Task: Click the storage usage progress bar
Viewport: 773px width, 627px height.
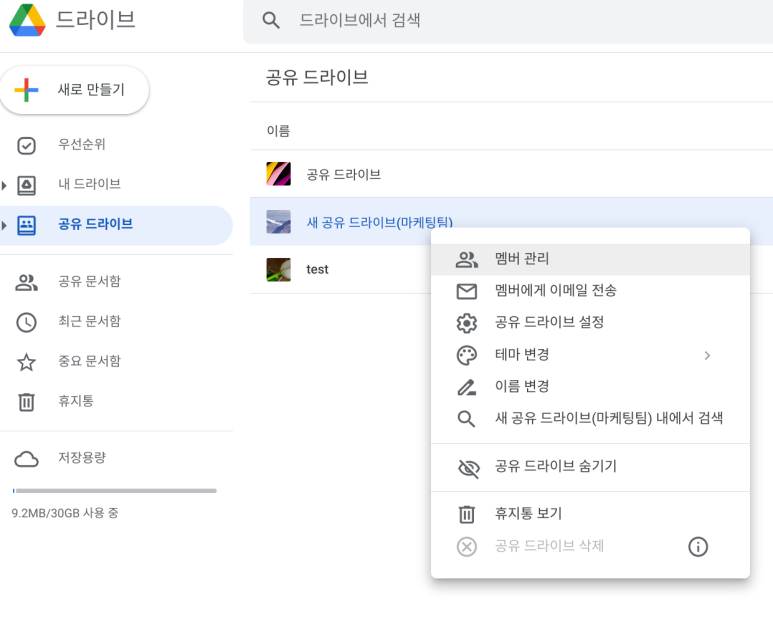Action: pos(115,491)
